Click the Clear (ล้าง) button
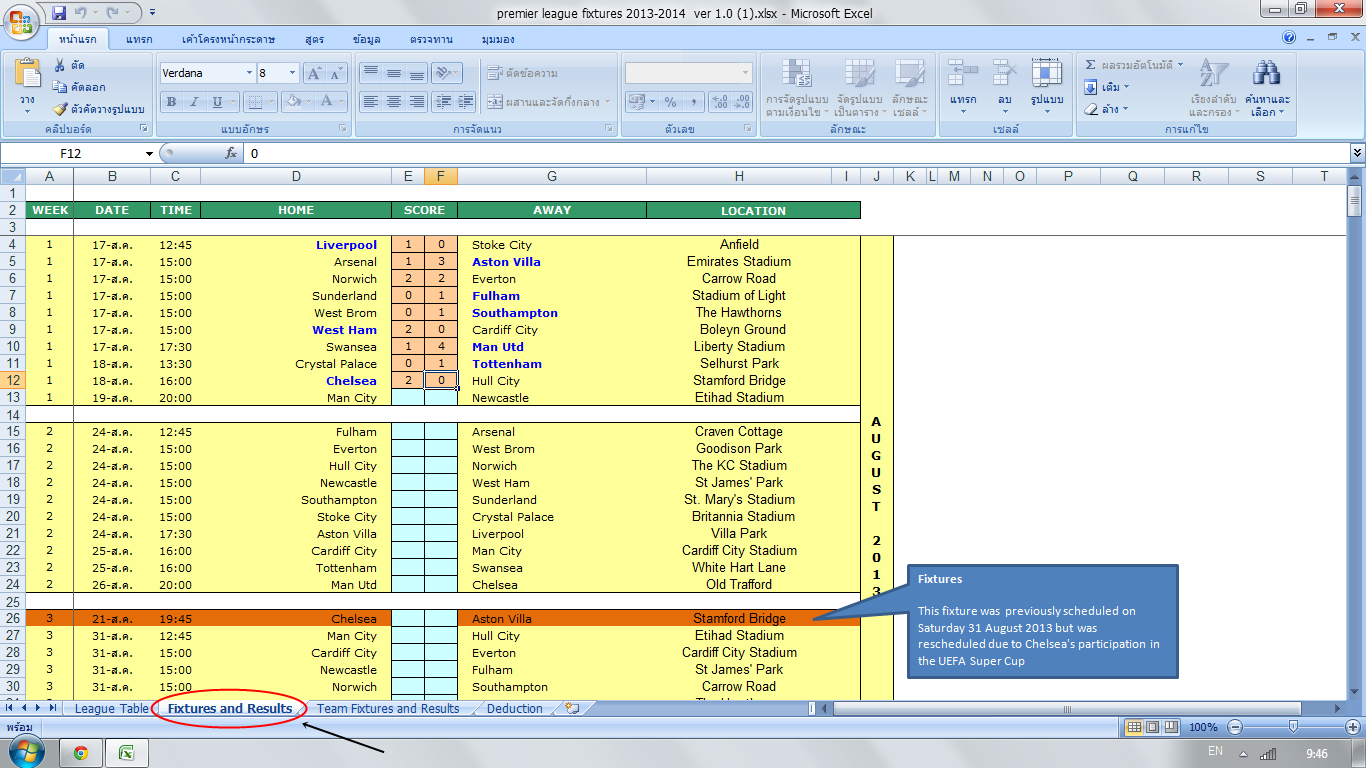The image size is (1366, 768). 1106,109
